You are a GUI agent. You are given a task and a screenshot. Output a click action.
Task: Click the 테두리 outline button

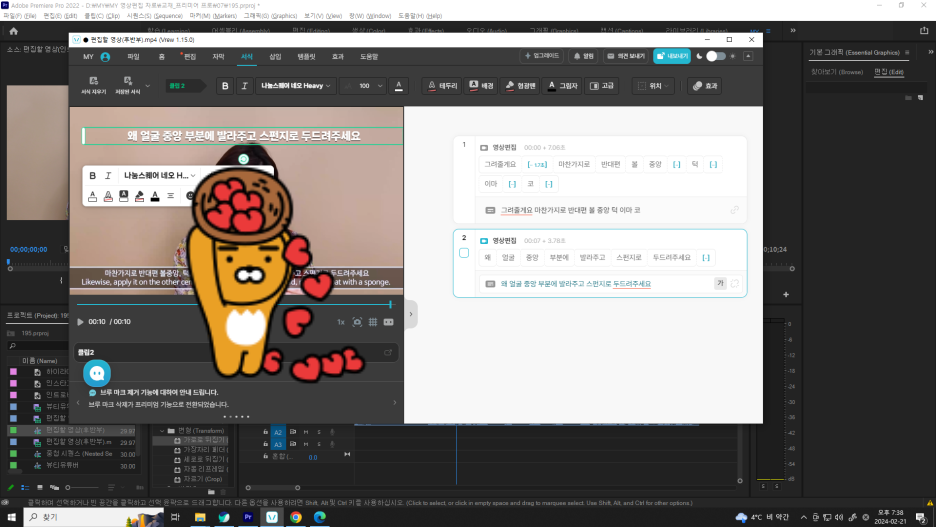(442, 86)
